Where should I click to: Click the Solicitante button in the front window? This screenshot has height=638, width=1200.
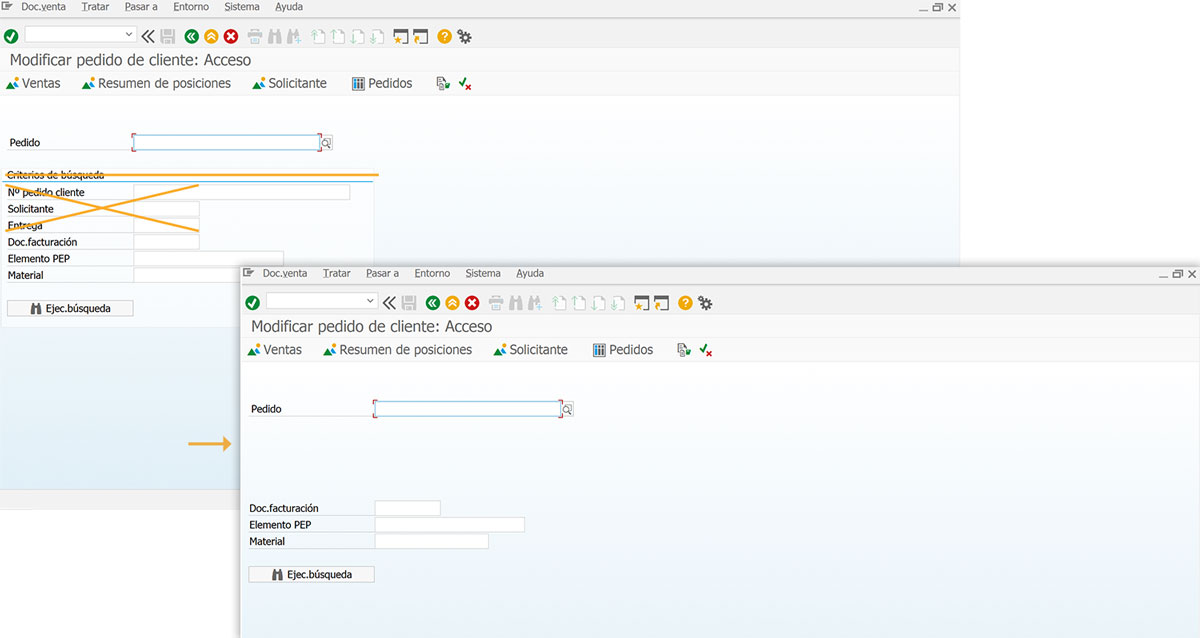(x=531, y=350)
